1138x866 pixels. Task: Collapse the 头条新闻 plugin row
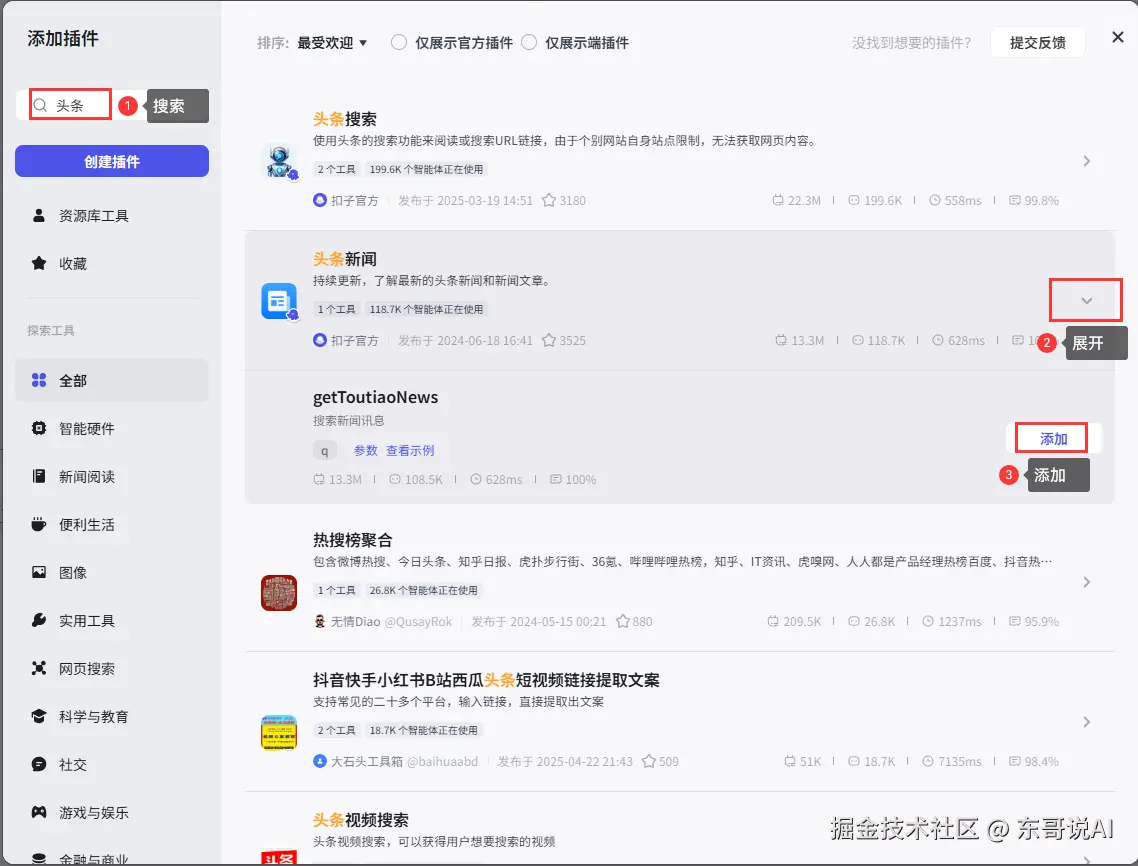(x=1086, y=301)
